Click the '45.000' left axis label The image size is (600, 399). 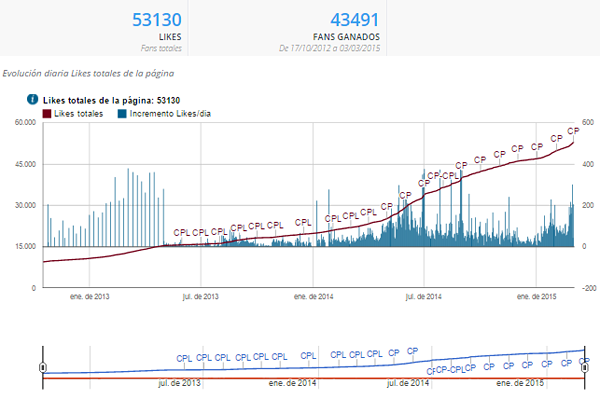coord(25,164)
